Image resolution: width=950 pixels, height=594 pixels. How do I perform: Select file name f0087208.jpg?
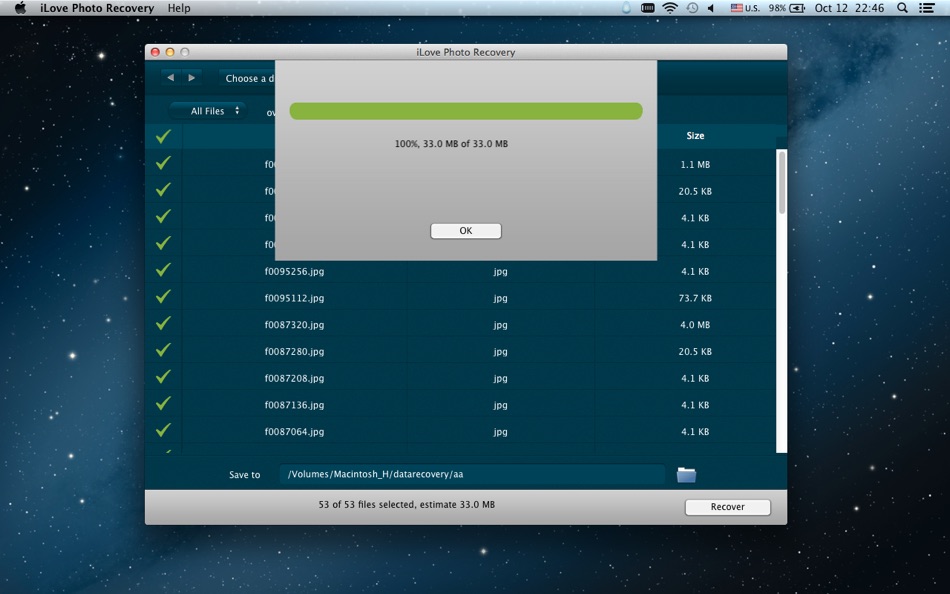(x=294, y=378)
